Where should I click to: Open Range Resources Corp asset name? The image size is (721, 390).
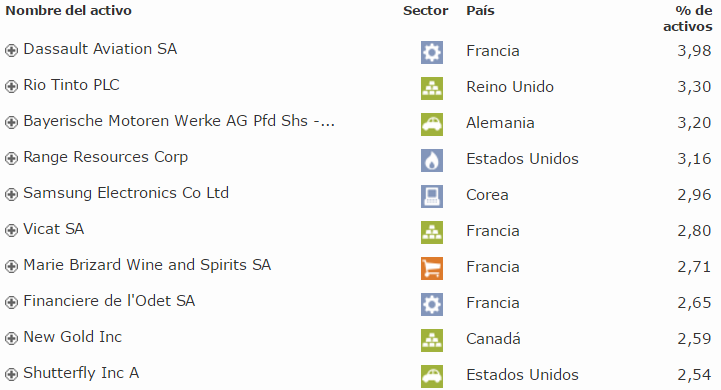tap(106, 157)
